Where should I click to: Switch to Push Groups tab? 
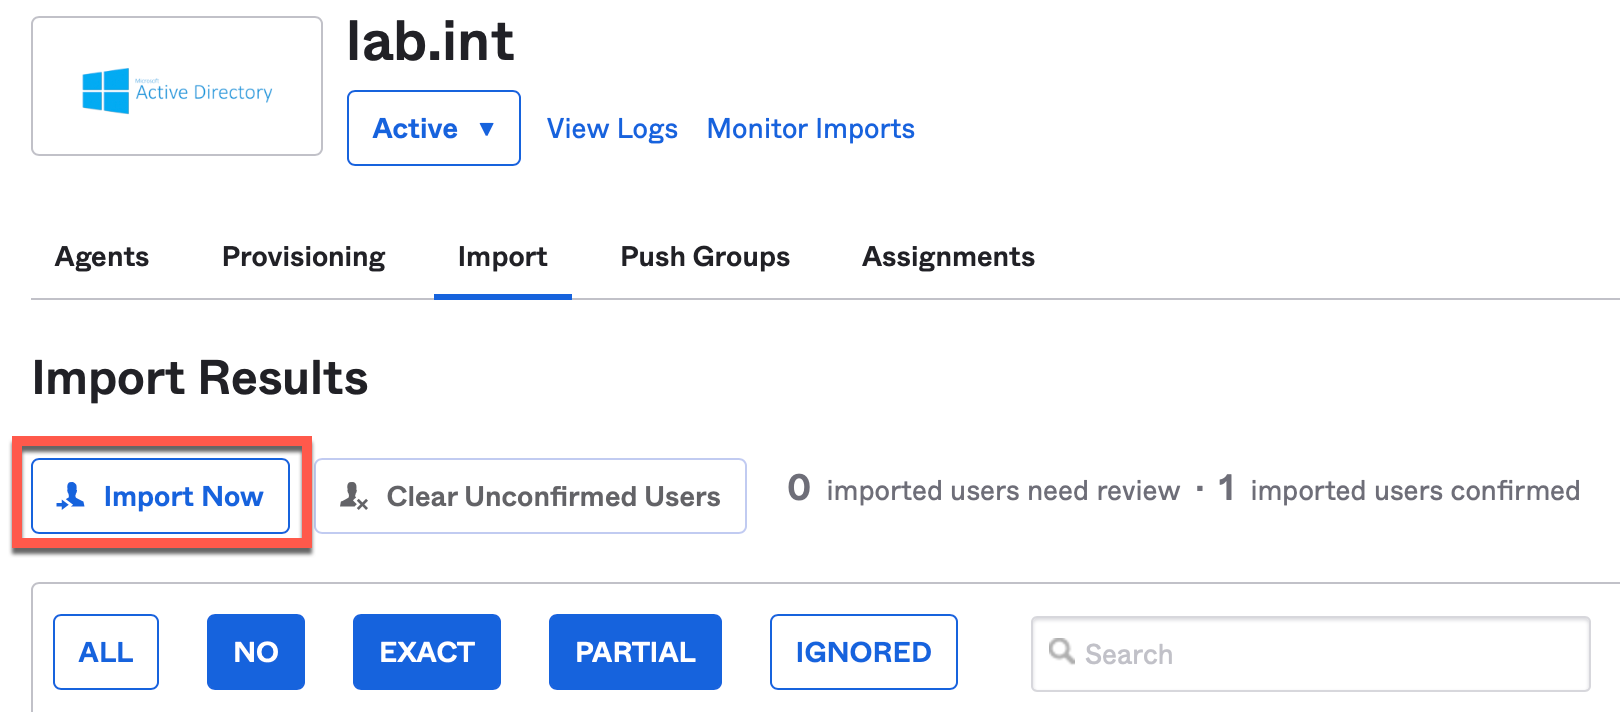click(x=705, y=257)
